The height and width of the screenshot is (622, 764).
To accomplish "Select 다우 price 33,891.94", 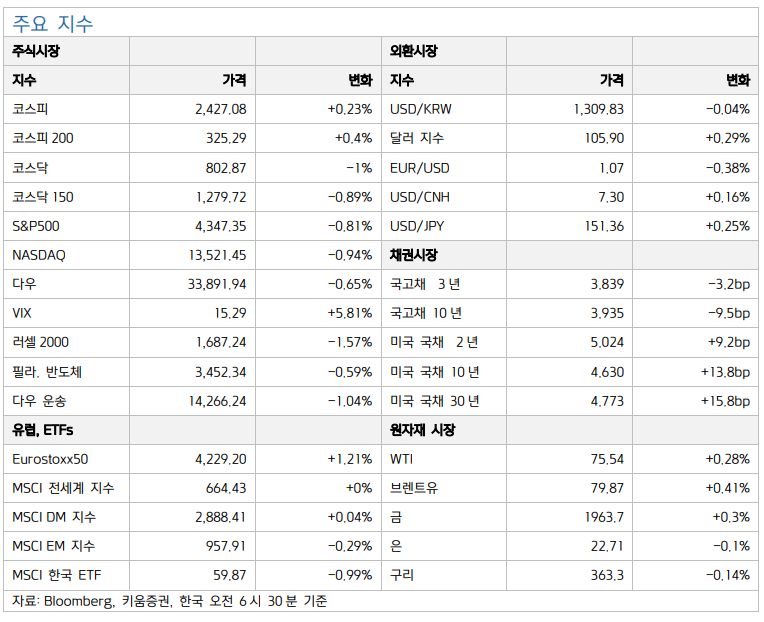I will 217,283.
